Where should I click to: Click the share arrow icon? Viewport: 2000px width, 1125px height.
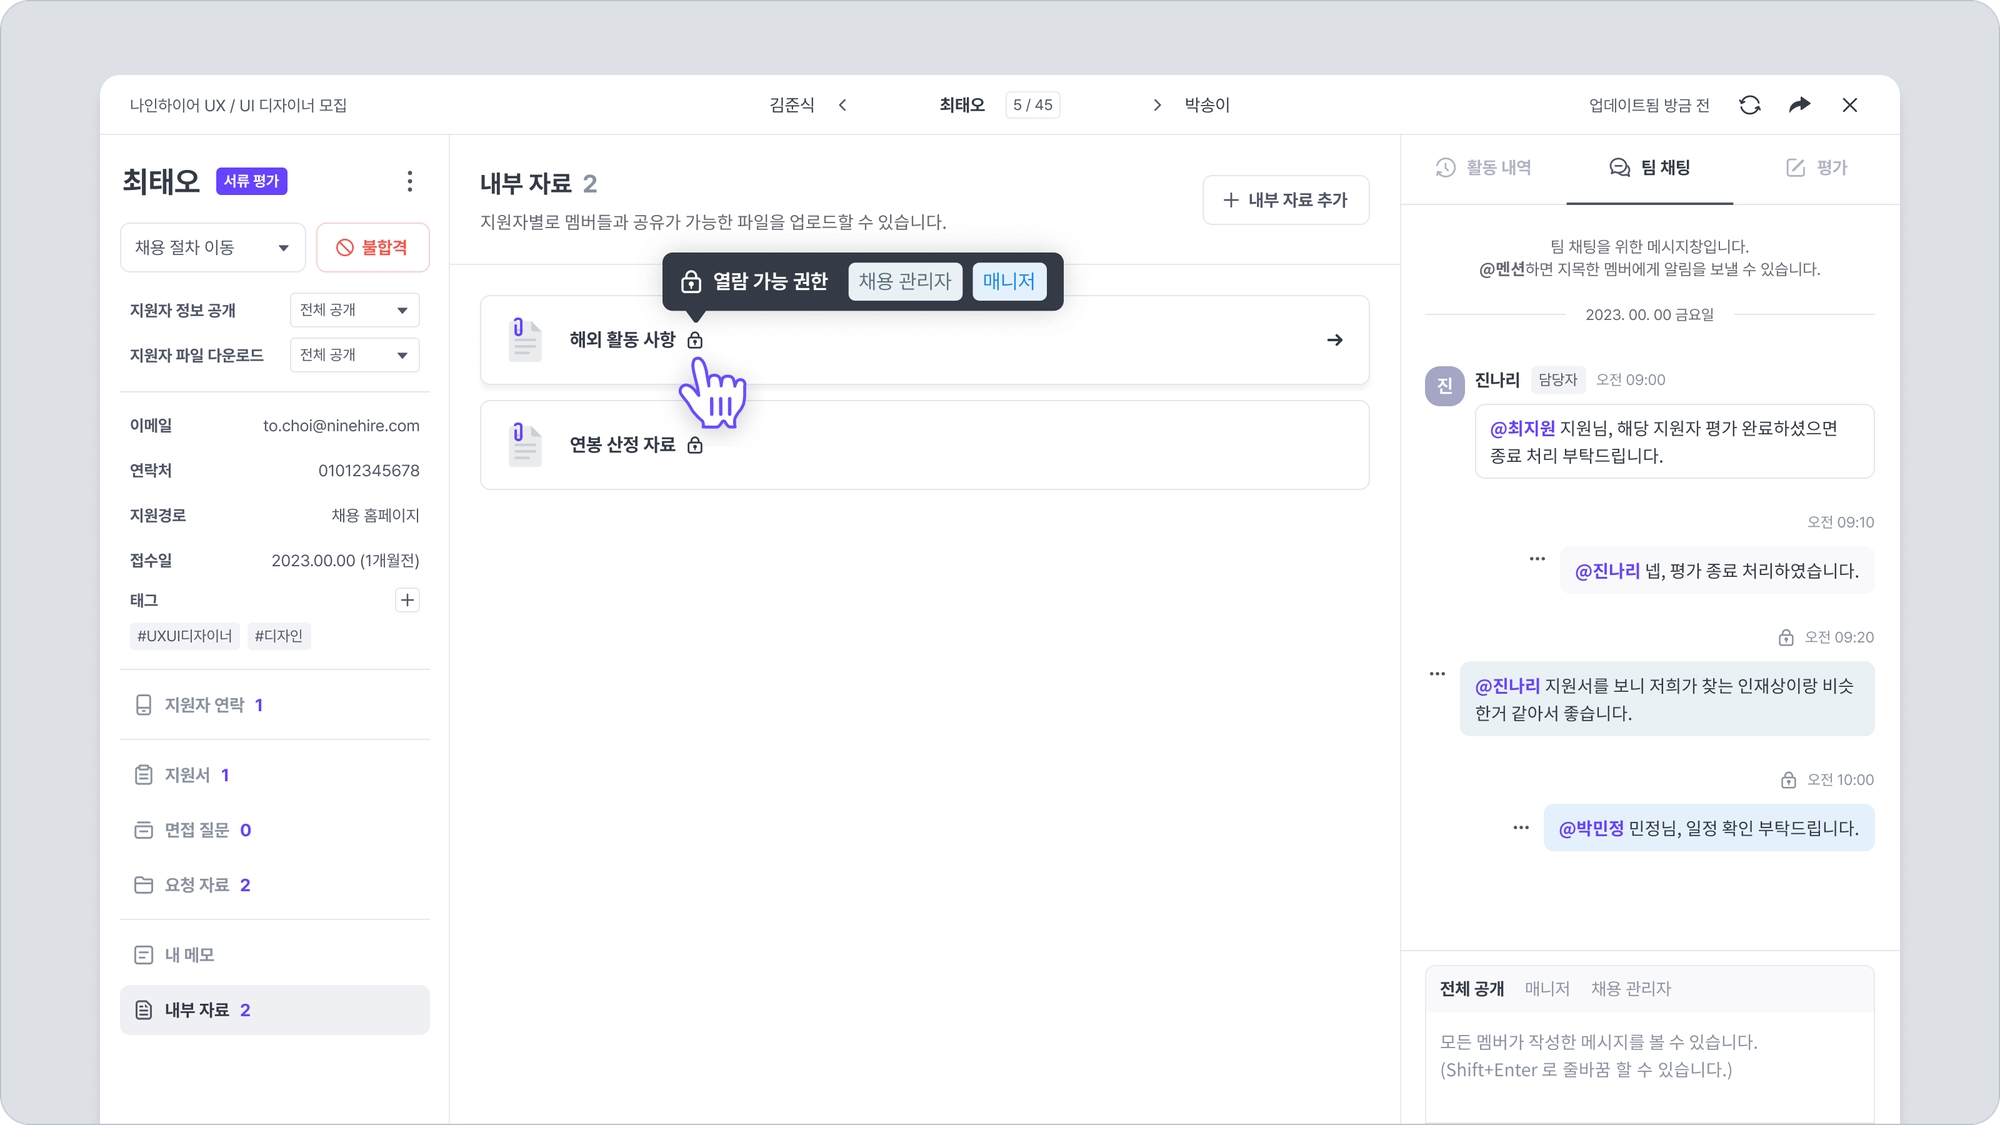coord(1799,105)
